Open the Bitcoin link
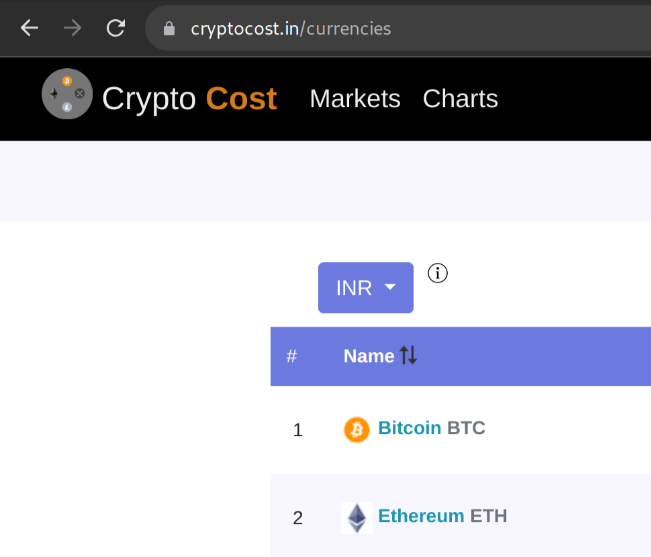 point(409,428)
